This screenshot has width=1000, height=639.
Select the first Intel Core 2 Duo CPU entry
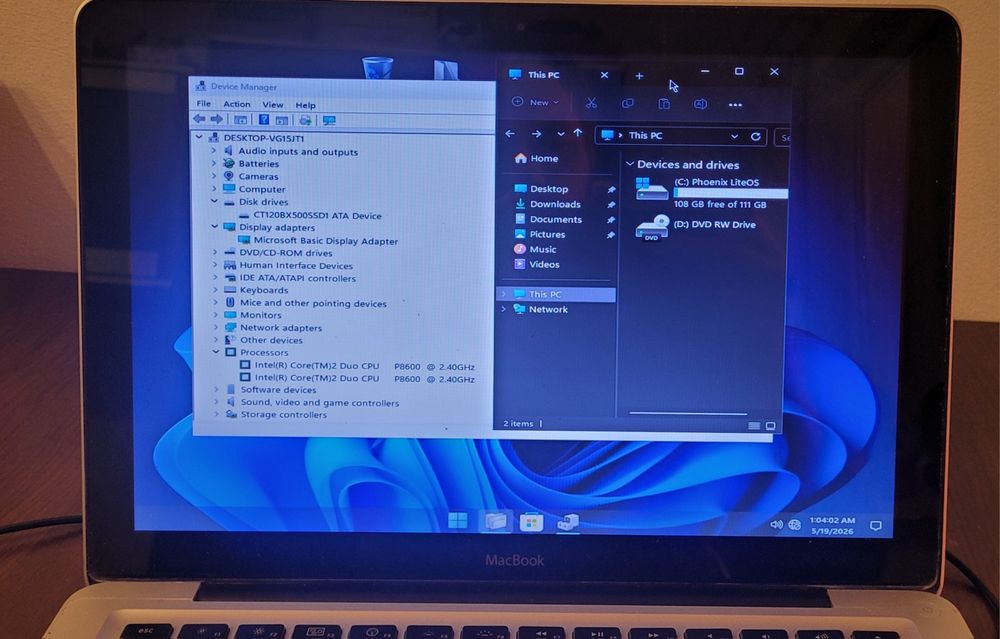click(364, 366)
